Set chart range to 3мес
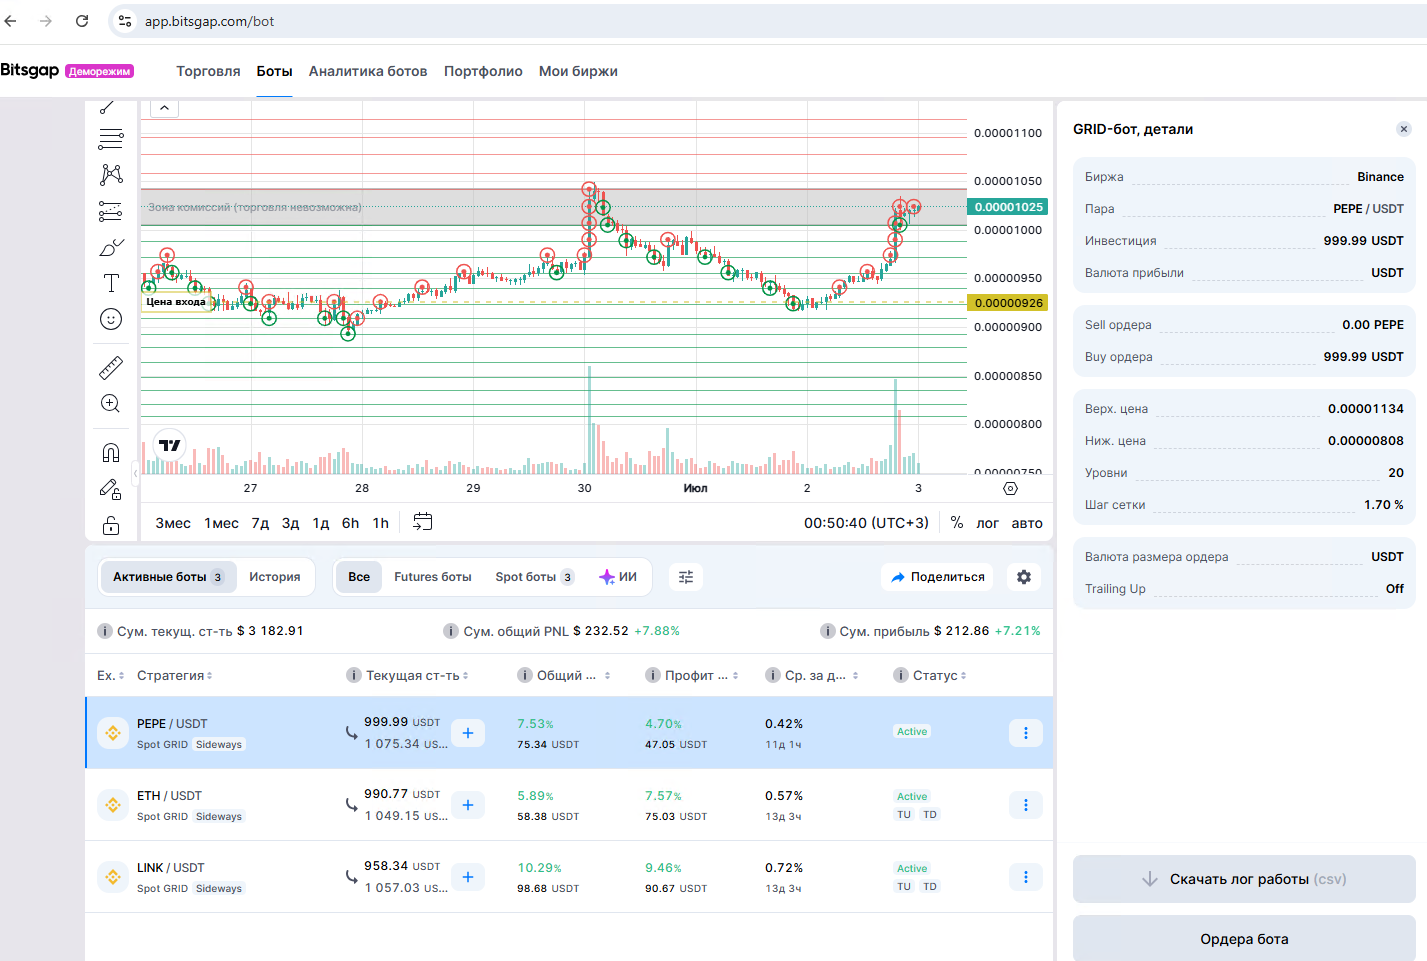Viewport: 1427px width, 961px height. 173,523
